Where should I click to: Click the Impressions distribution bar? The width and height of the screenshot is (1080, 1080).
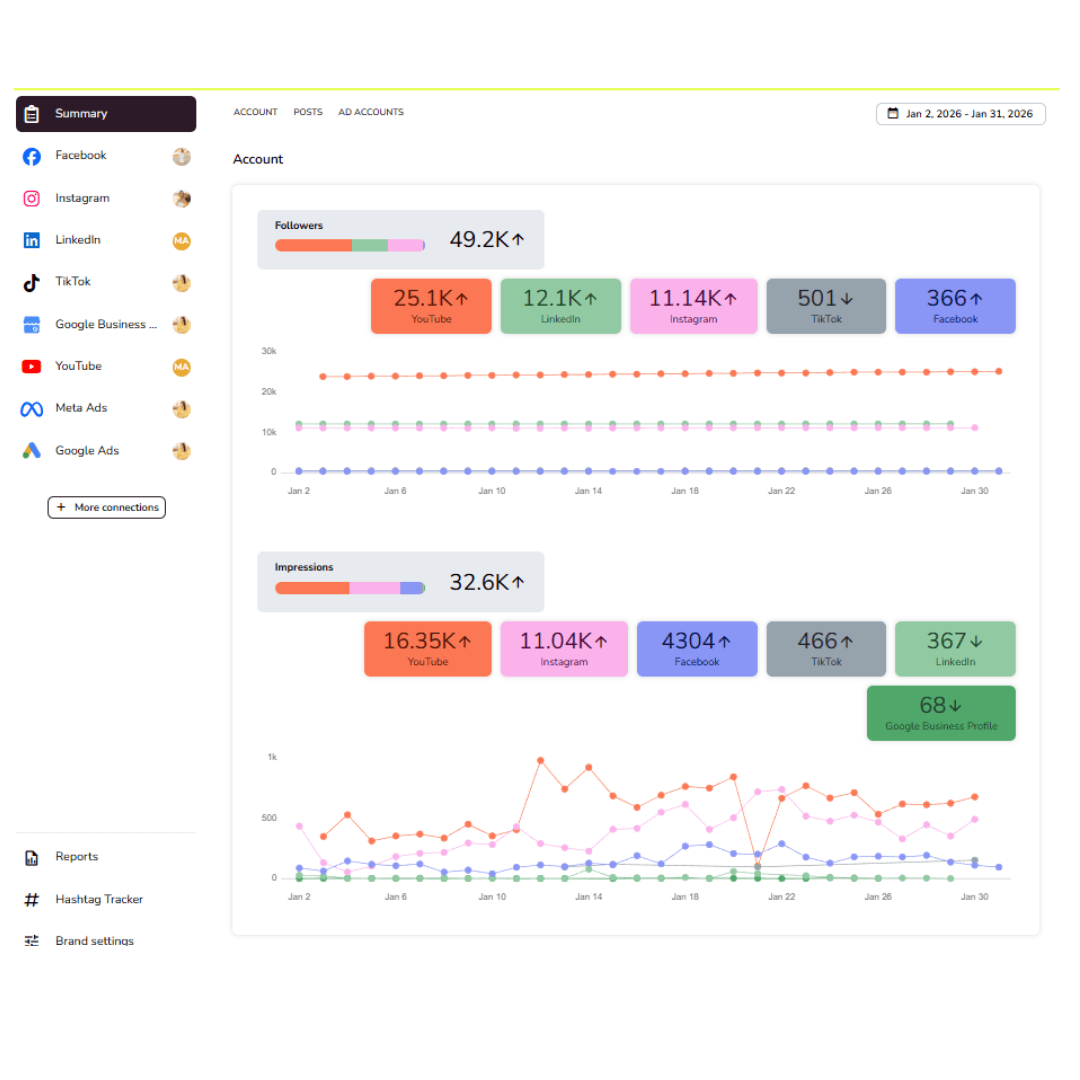(x=350, y=588)
